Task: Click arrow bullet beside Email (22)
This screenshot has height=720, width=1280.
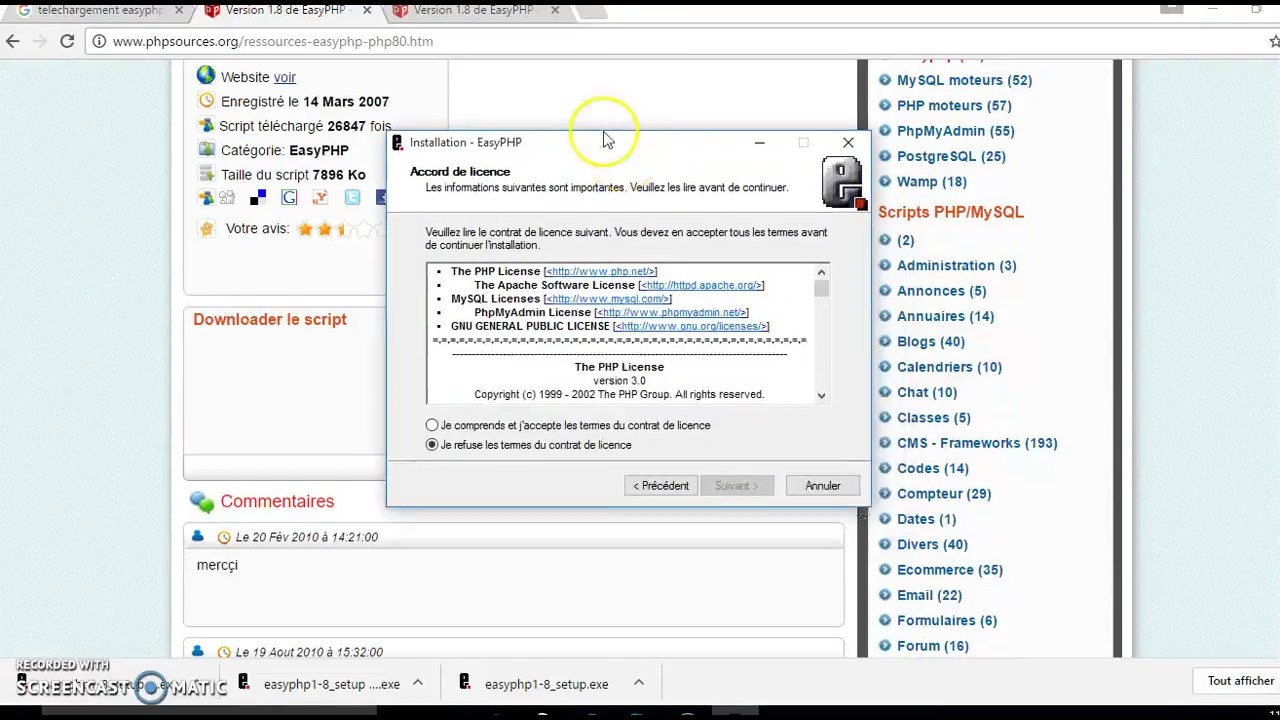Action: (x=885, y=595)
